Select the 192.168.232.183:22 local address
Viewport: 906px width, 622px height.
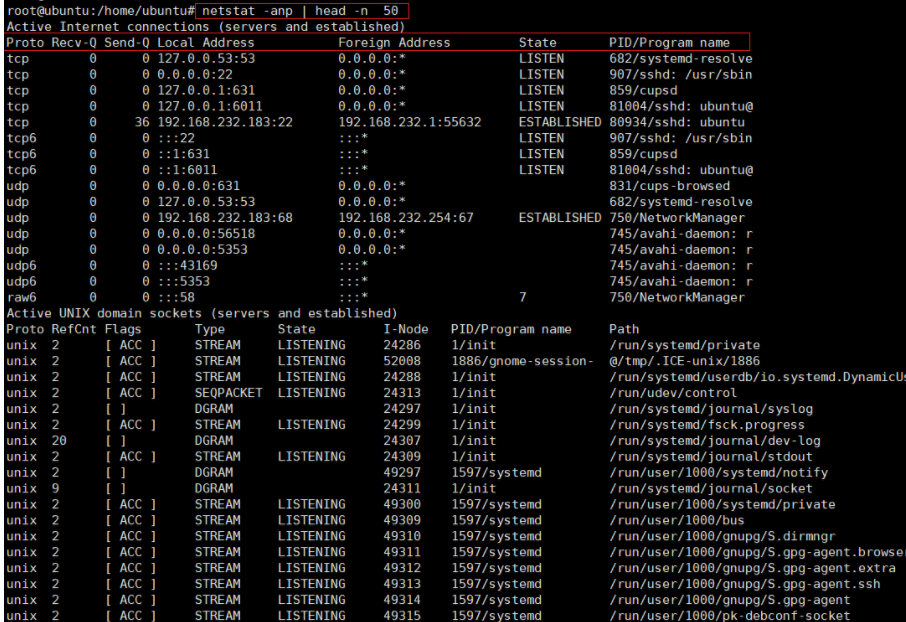click(225, 122)
